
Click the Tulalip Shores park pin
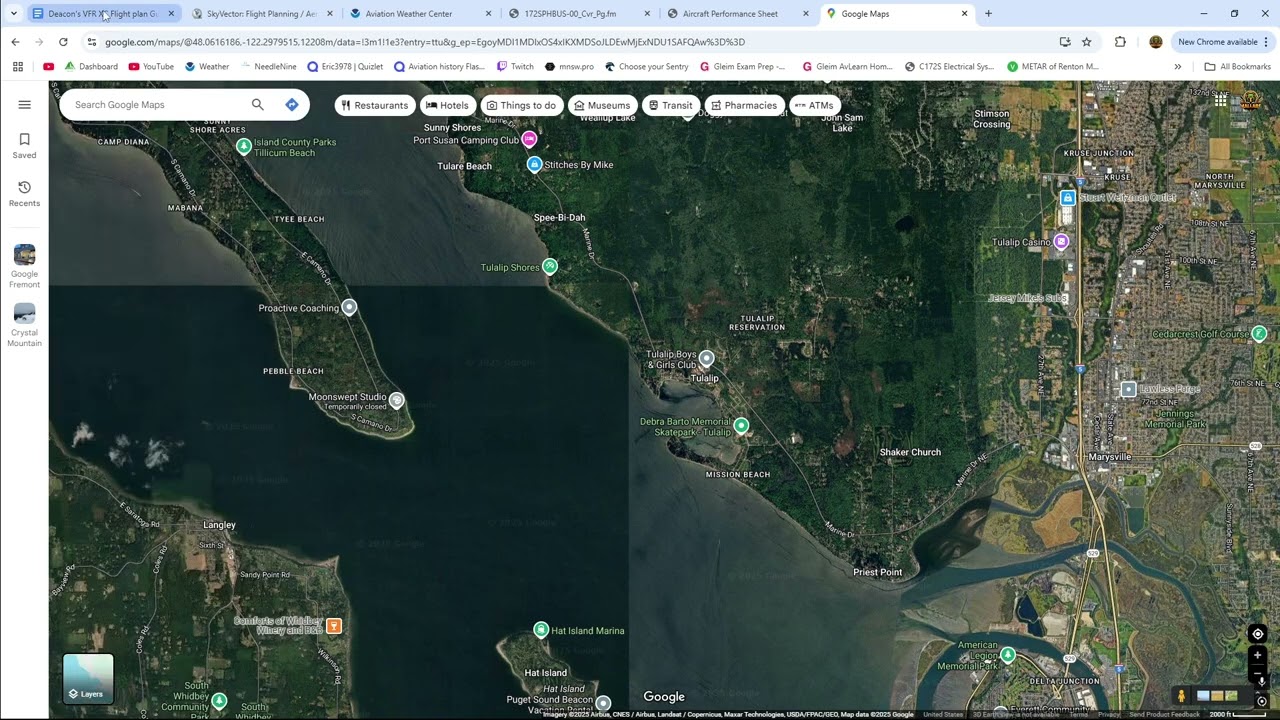(550, 266)
